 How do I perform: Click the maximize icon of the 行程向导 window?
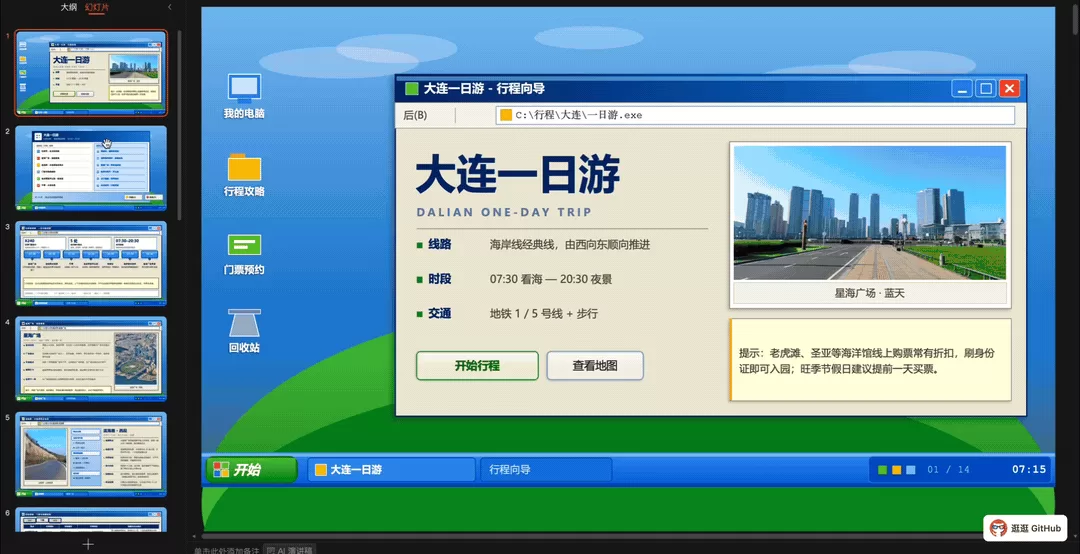(986, 88)
